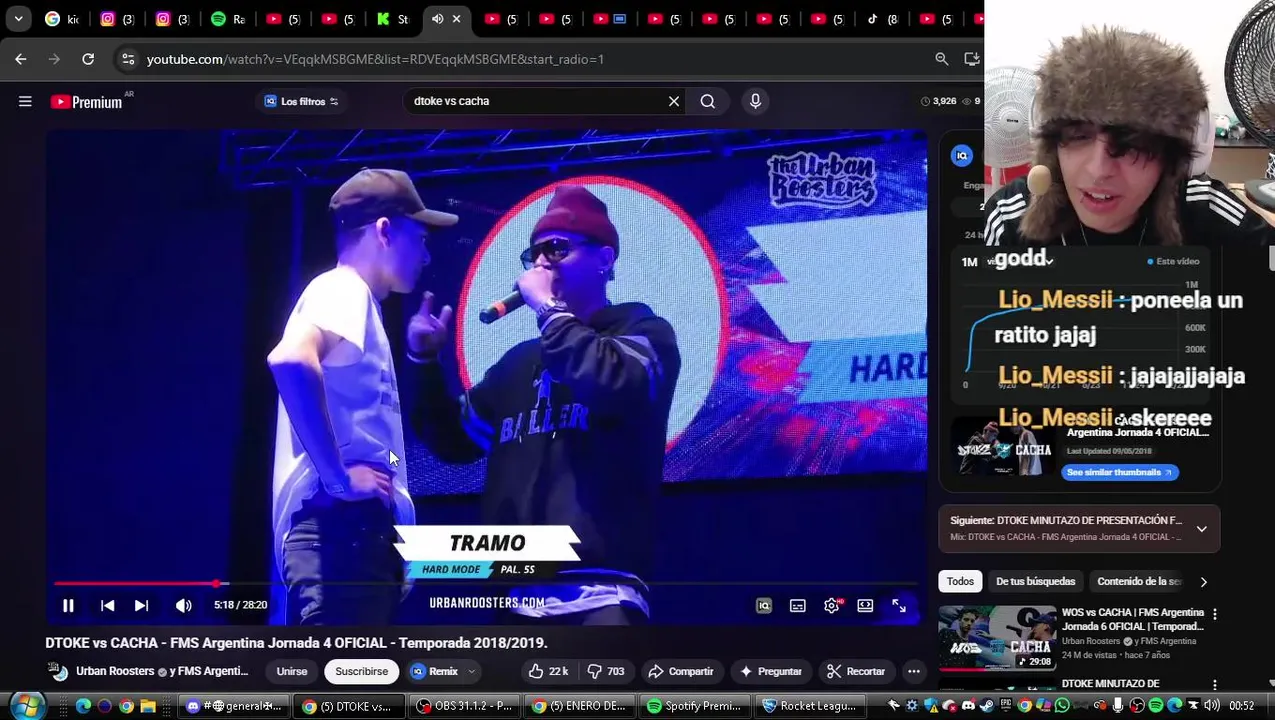Image resolution: width=1275 pixels, height=720 pixels.
Task: Select Contenido de la serie chip
Action: [x=1139, y=581]
